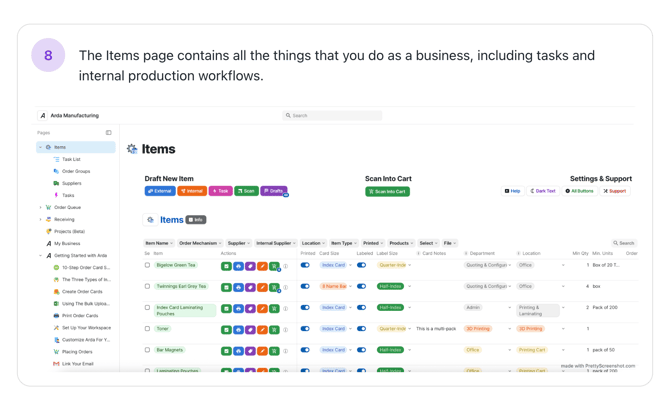Click the sidebar collapse icon beside Pages
The height and width of the screenshot is (406, 670).
tap(109, 132)
